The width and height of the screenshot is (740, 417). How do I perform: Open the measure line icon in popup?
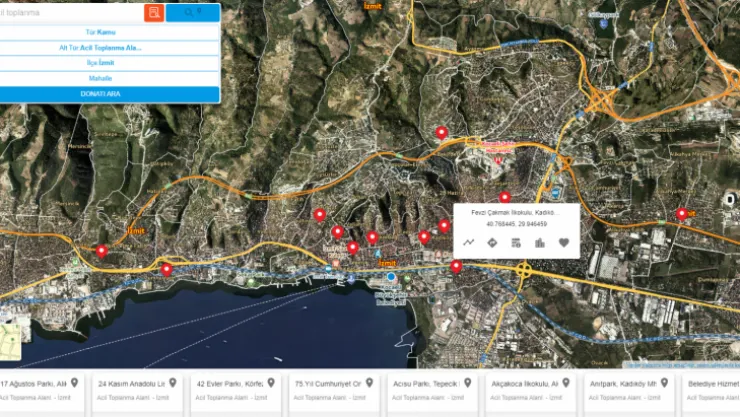(469, 242)
